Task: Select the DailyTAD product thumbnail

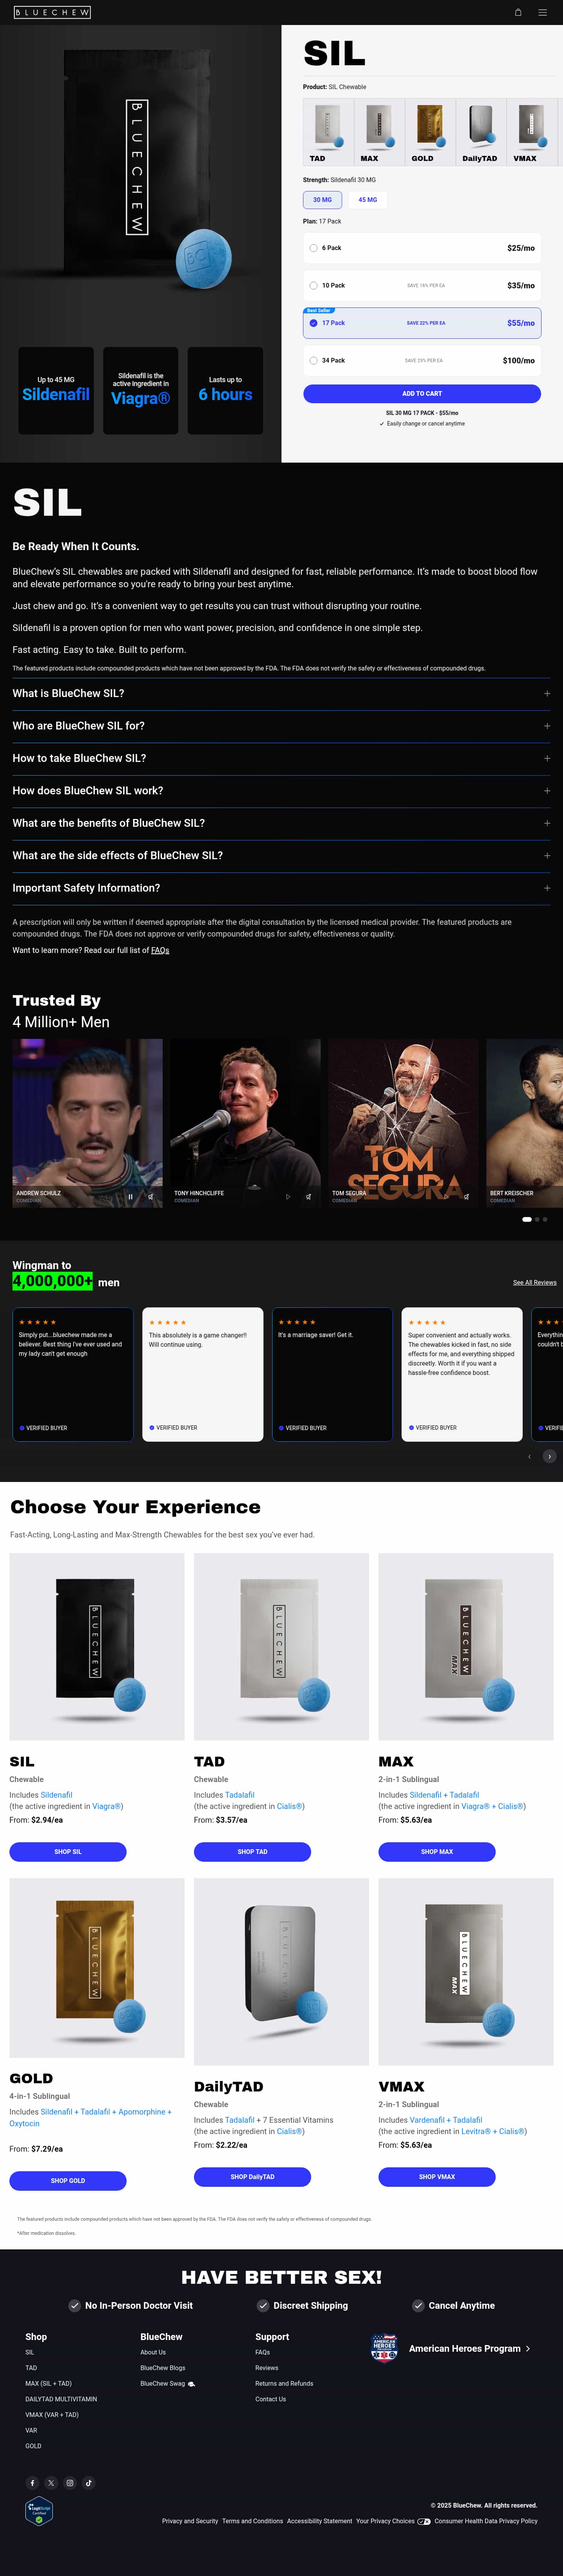Action: 481,132
